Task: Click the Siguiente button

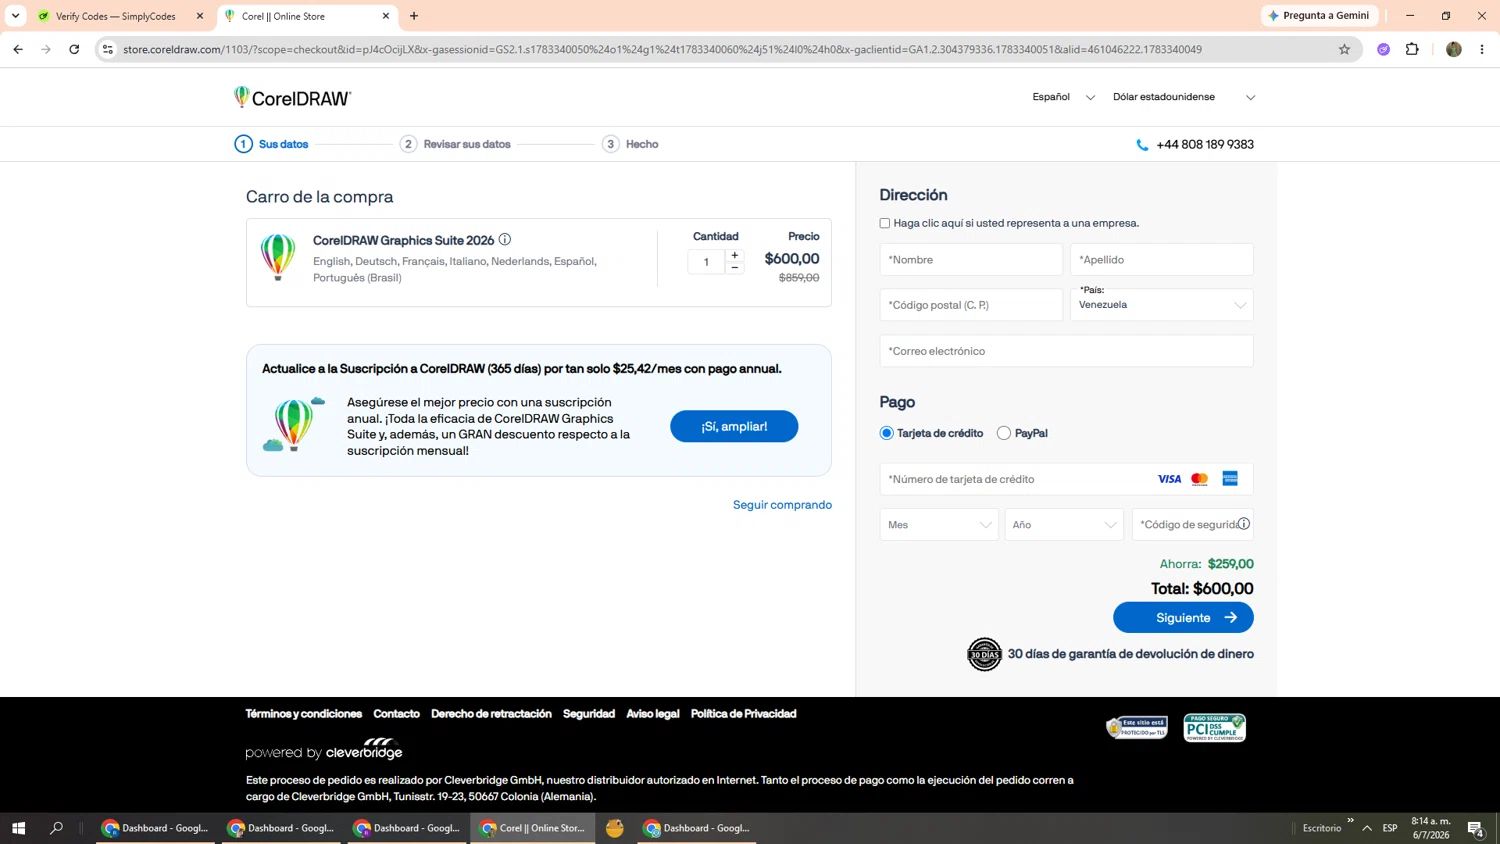Action: [x=1183, y=618]
